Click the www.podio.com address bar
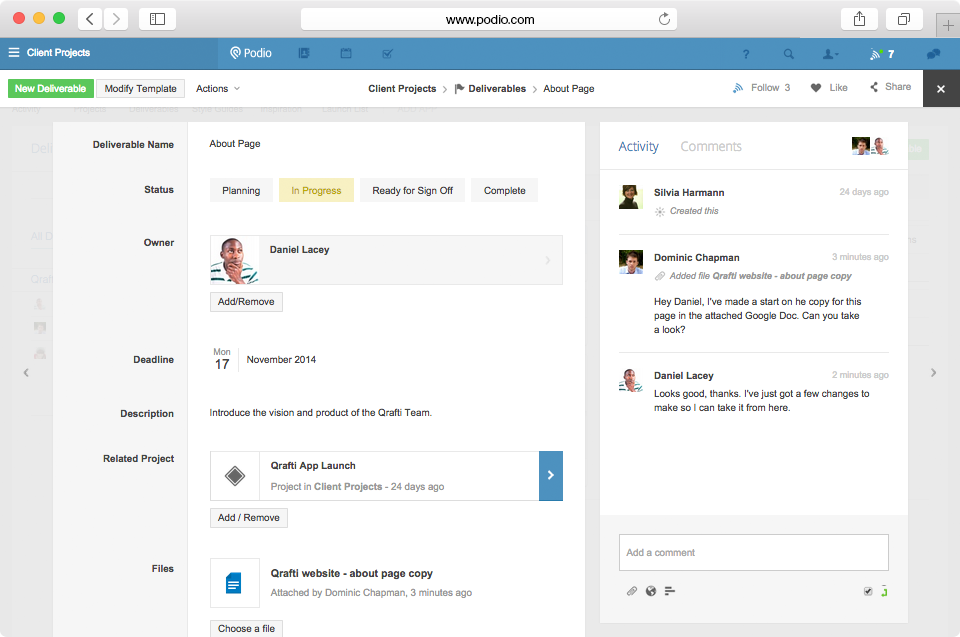Screen dimensions: 960x637 pos(489,20)
